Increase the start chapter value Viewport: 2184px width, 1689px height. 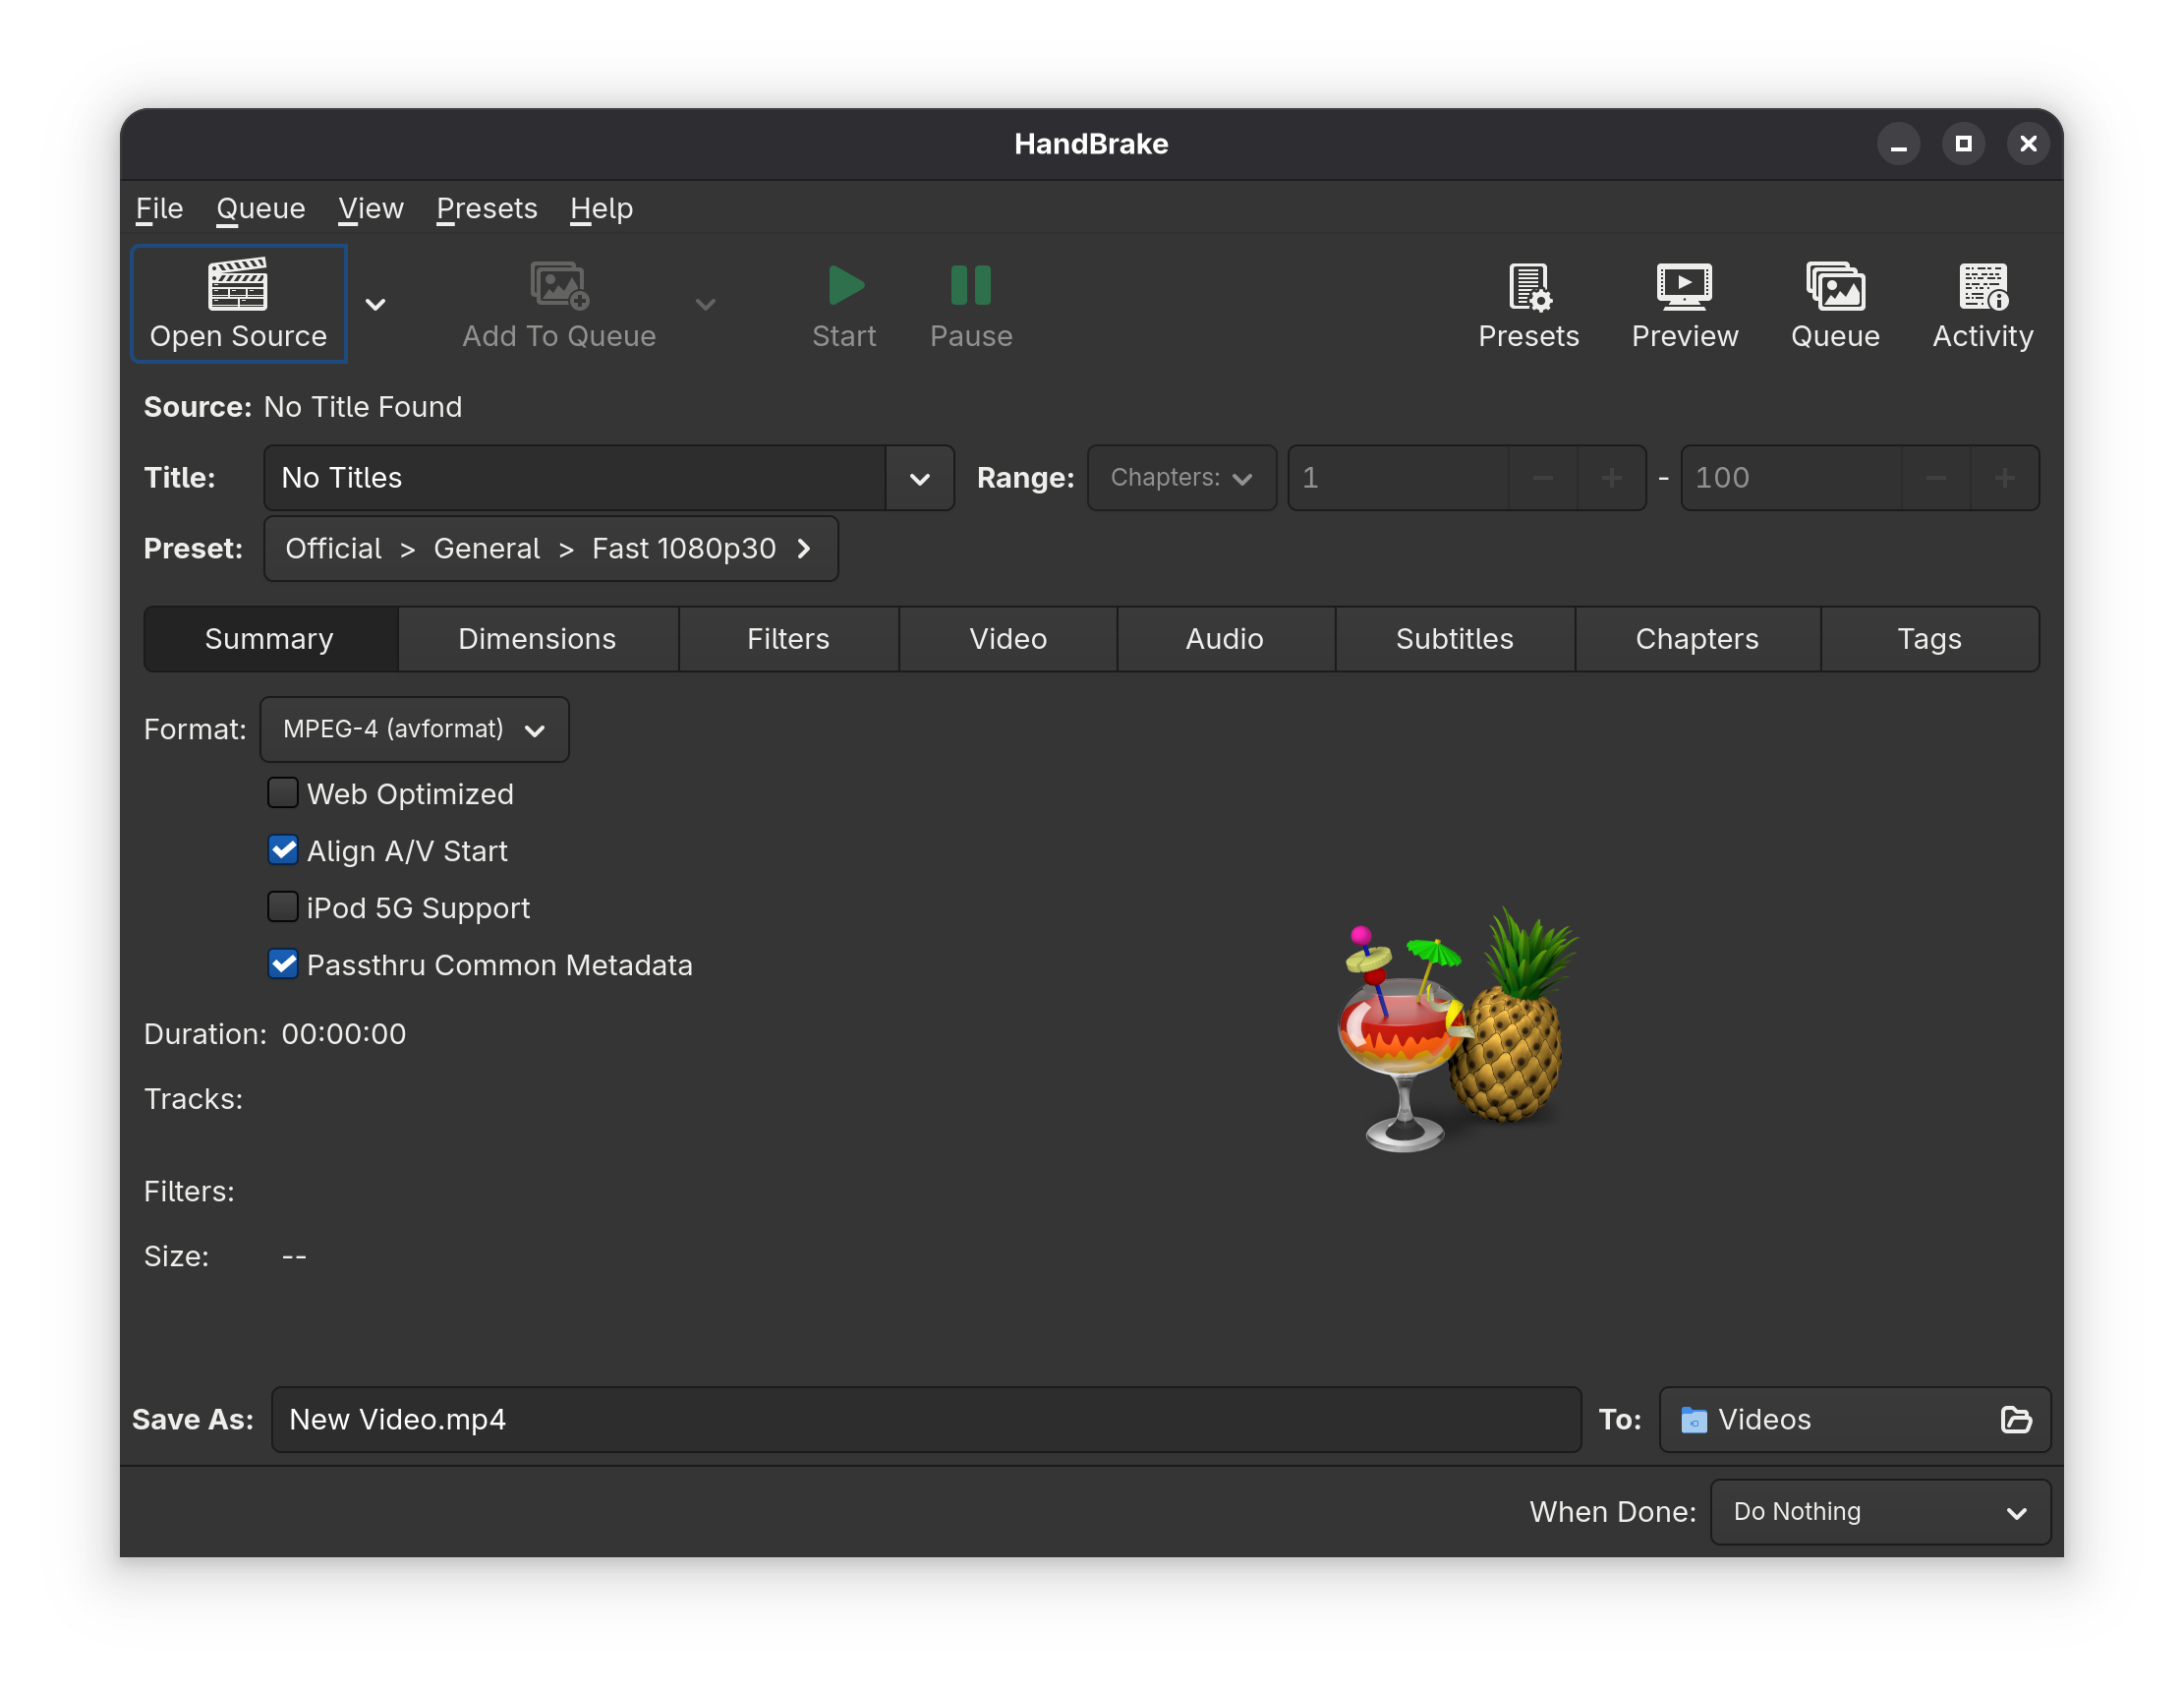1611,478
